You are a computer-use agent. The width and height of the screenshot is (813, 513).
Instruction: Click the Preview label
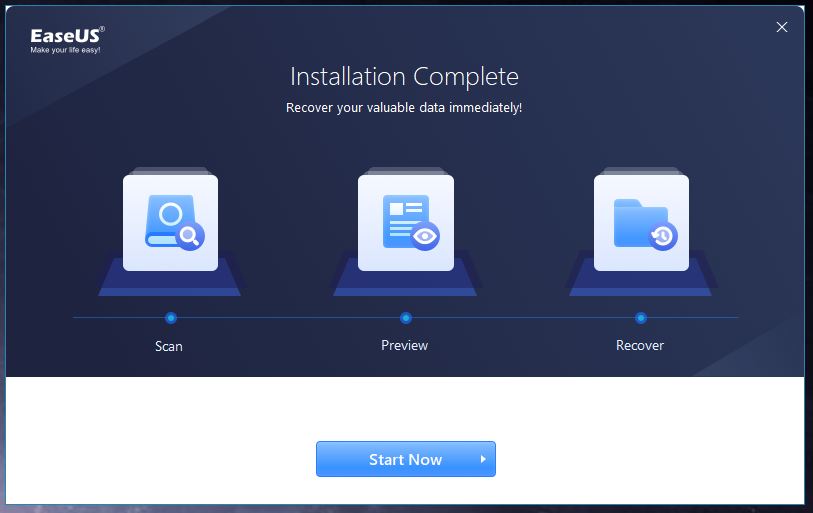click(x=405, y=345)
